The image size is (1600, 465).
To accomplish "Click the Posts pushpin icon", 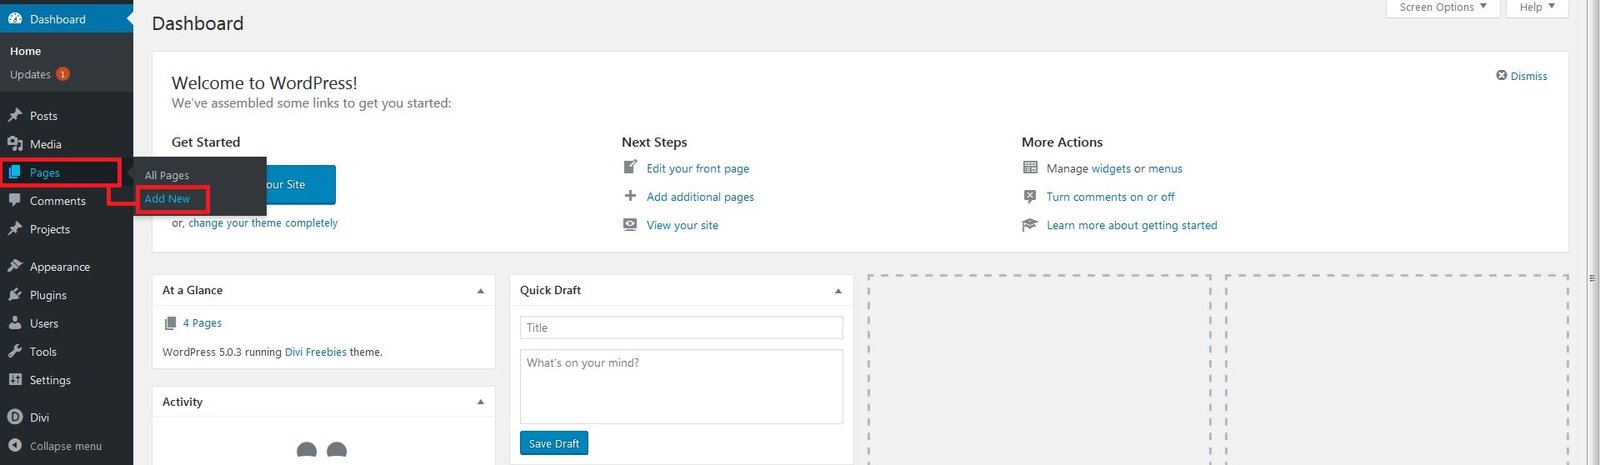I will point(15,116).
